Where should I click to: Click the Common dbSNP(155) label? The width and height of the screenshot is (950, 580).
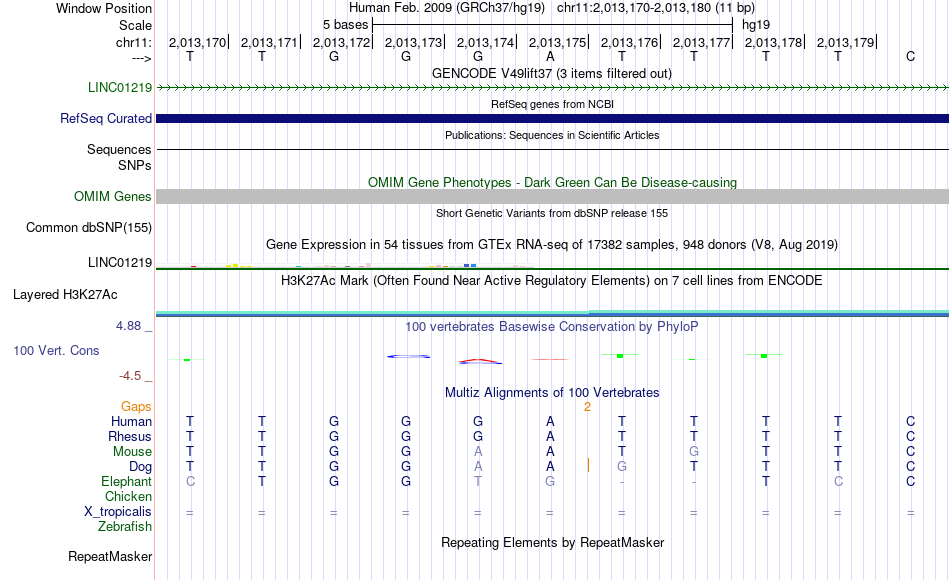click(89, 227)
